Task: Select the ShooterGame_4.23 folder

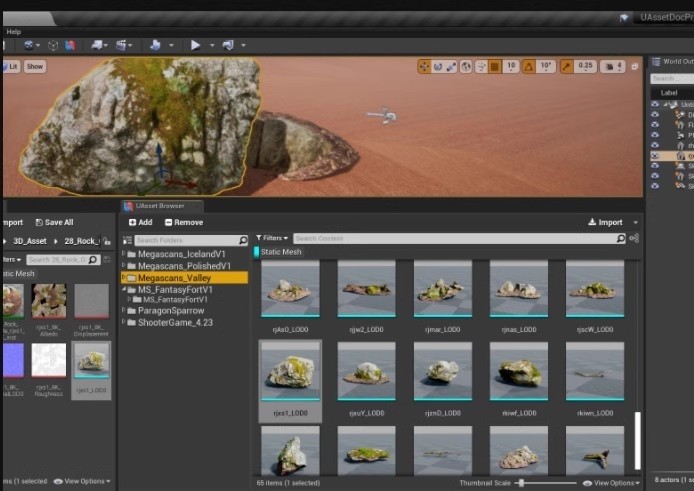Action: 175,322
